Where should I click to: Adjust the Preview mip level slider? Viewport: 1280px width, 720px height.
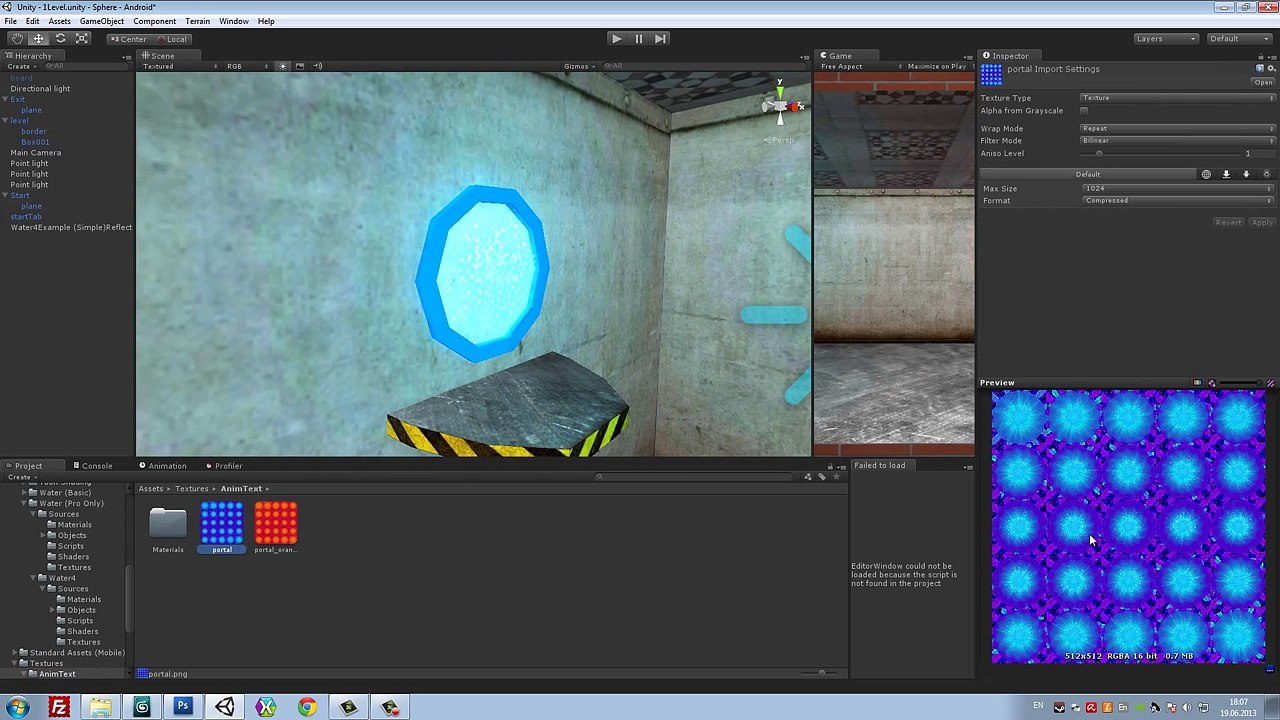coord(1242,383)
